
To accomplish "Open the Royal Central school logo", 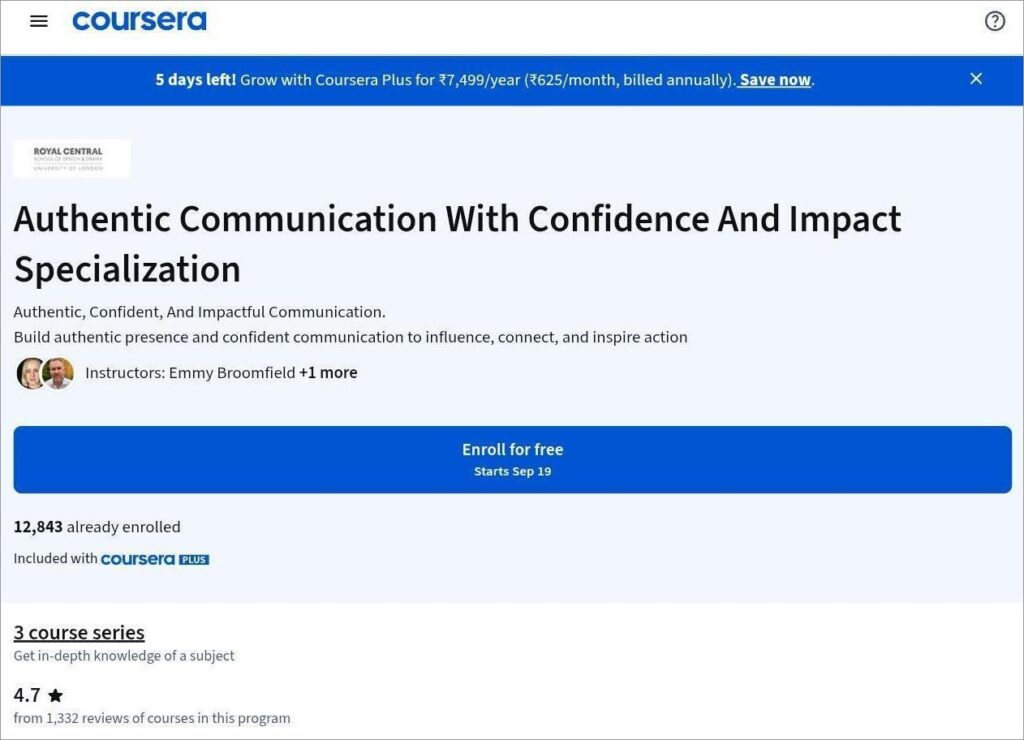I will pos(72,158).
